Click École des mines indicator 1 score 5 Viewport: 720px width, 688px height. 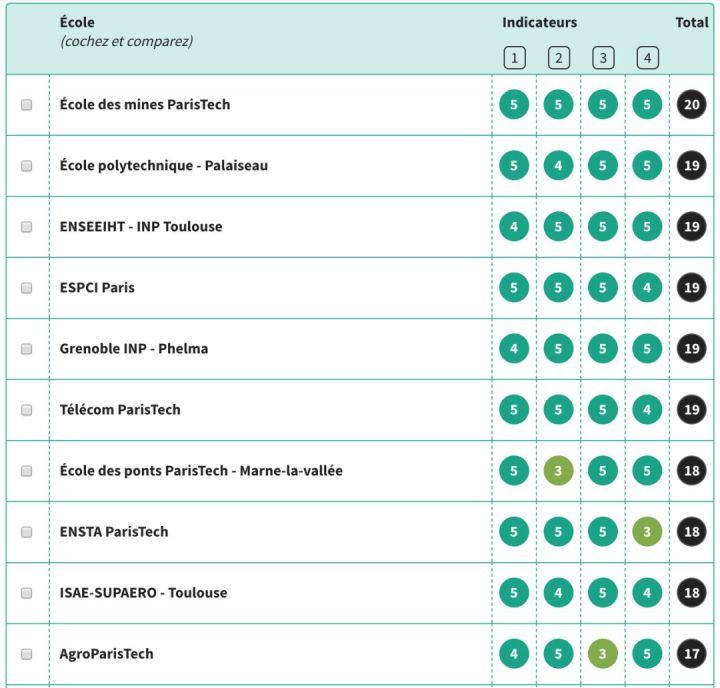click(514, 105)
